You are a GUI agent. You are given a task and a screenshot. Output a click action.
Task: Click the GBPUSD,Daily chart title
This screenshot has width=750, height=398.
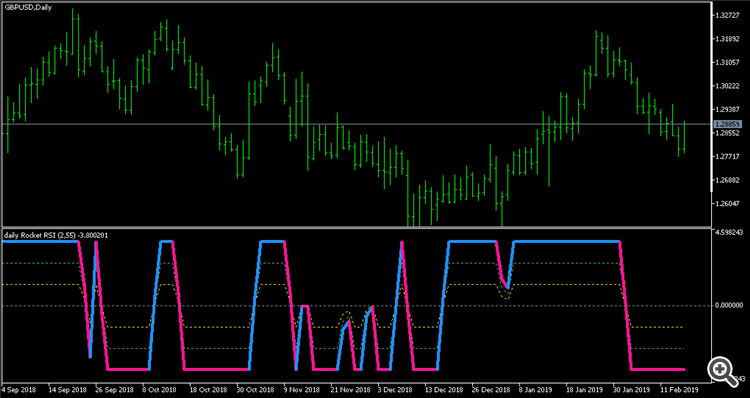[28, 8]
